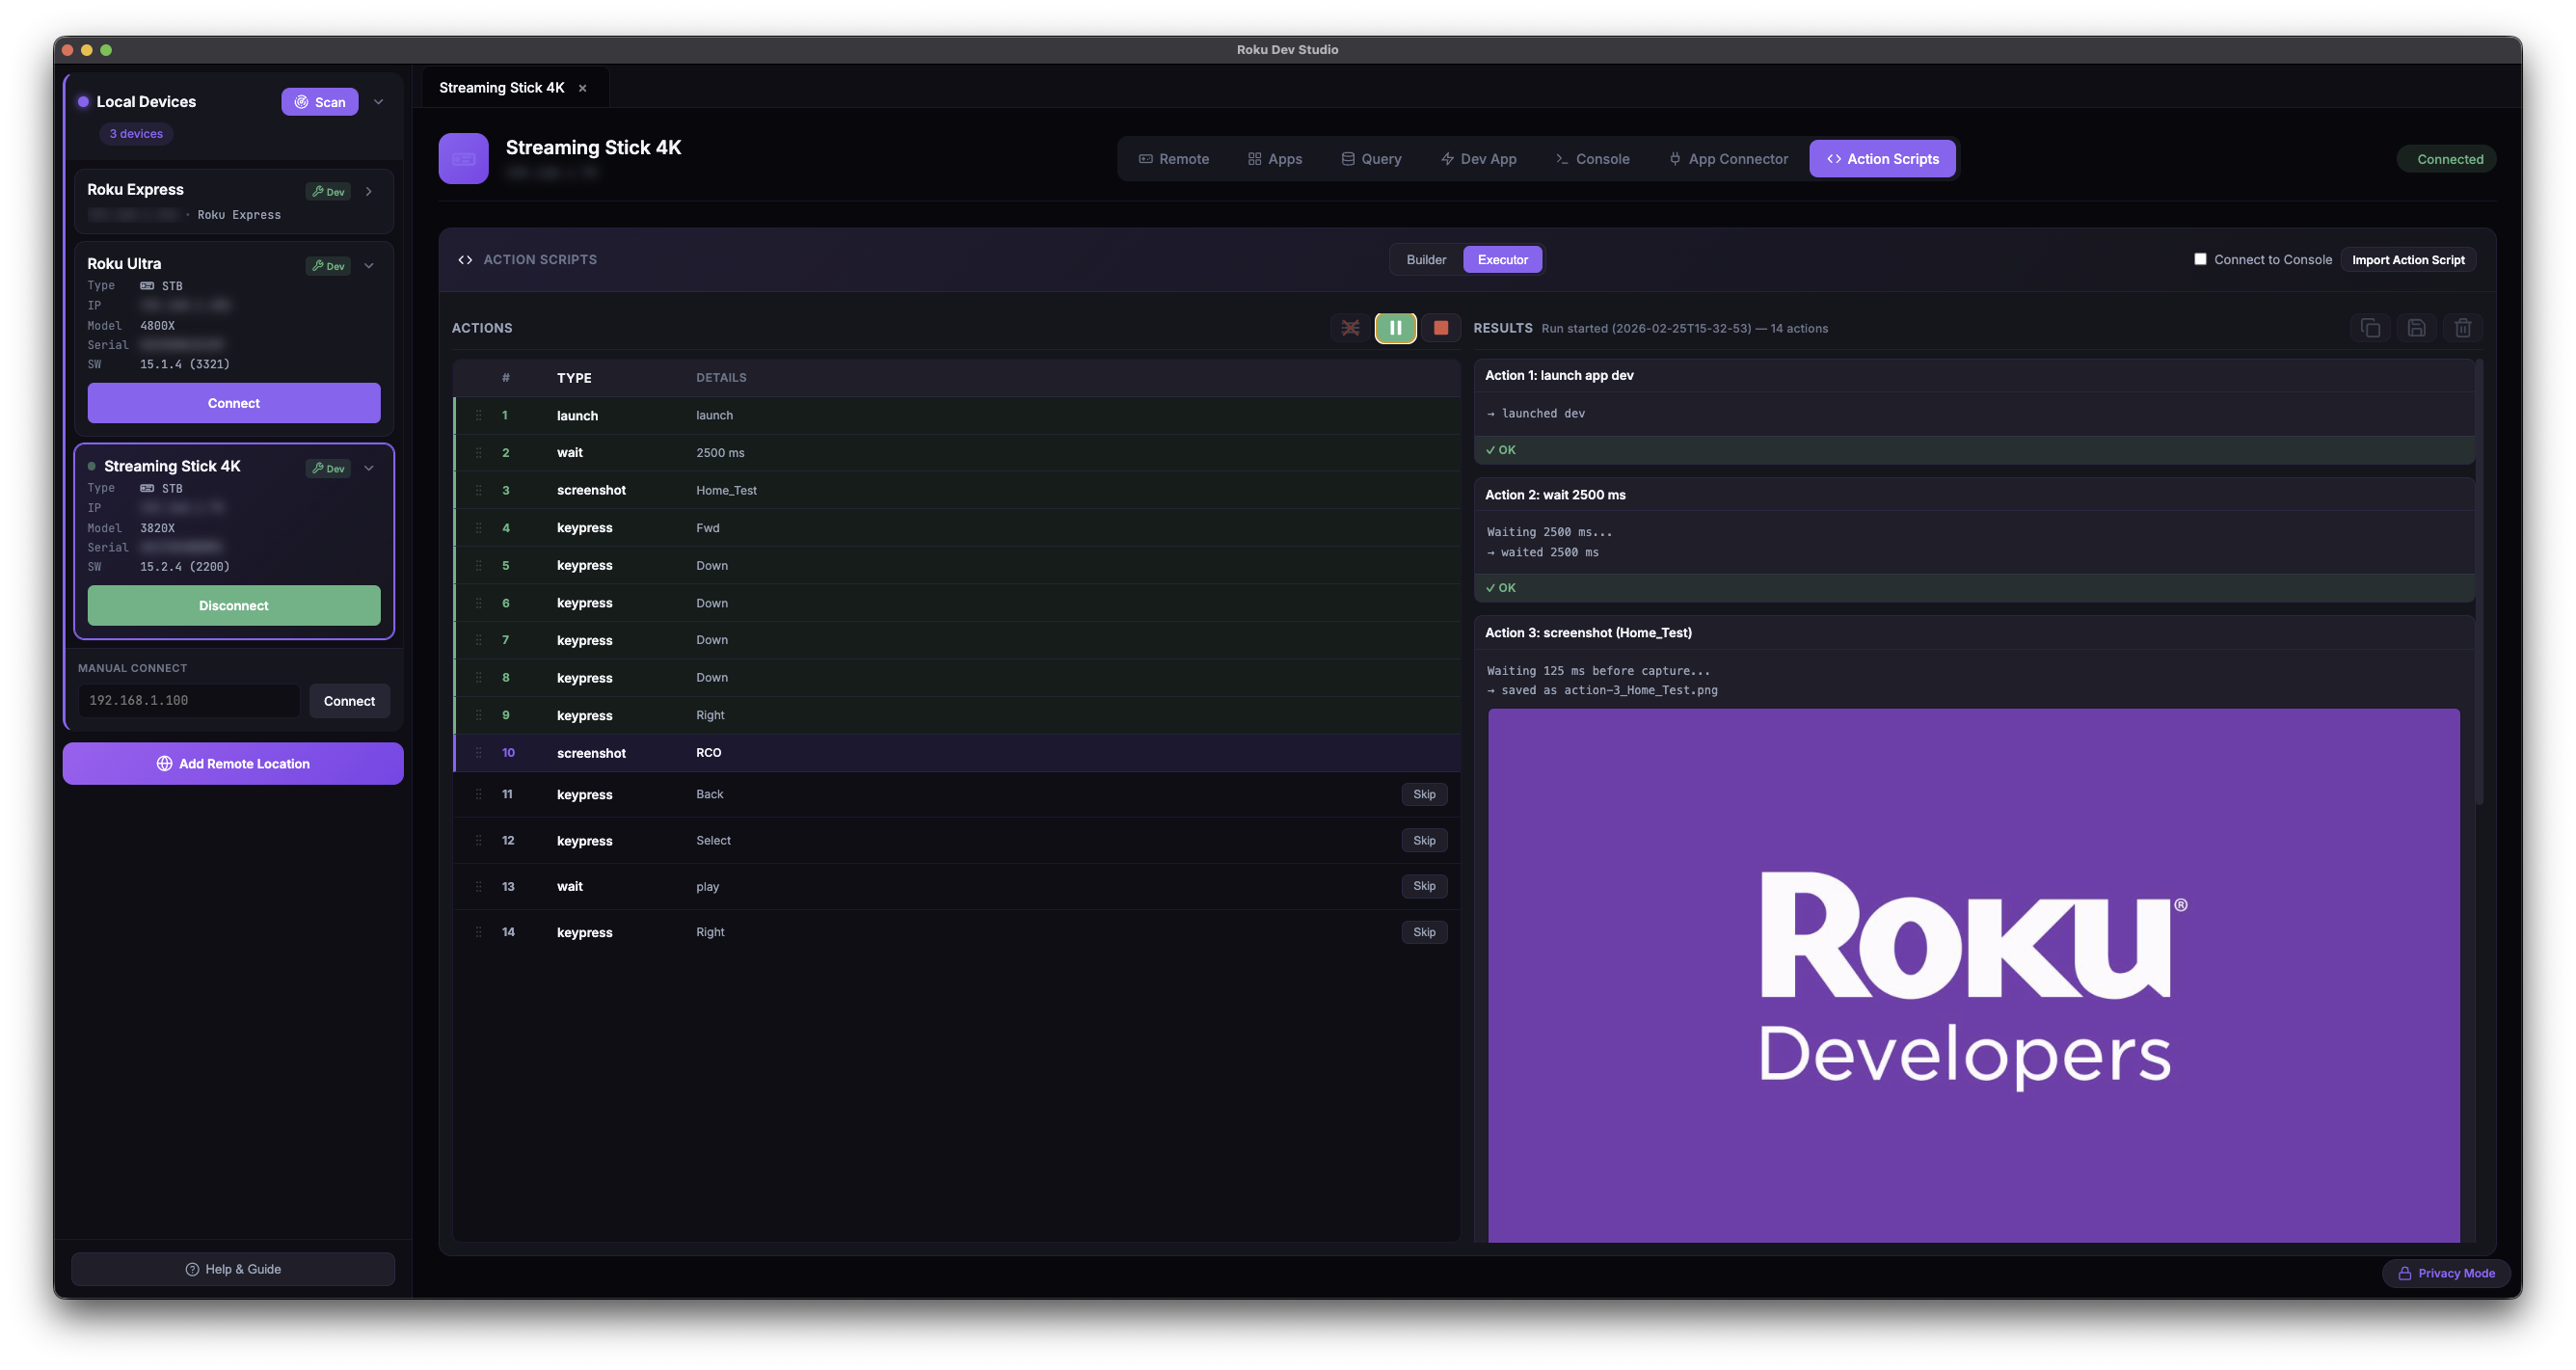Image resolution: width=2576 pixels, height=1370 pixels.
Task: Collapse the Streaming Stick 4K device details
Action: click(x=369, y=468)
